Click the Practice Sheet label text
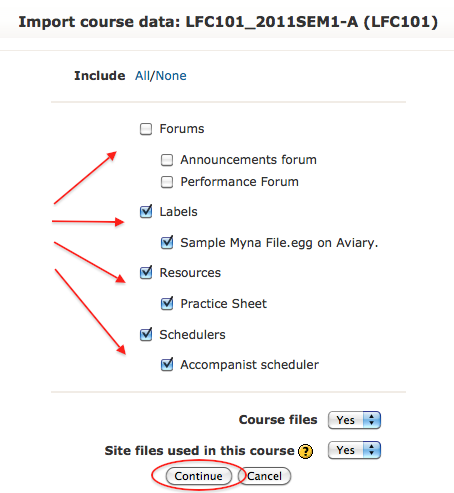This screenshot has height=493, width=454. point(223,304)
